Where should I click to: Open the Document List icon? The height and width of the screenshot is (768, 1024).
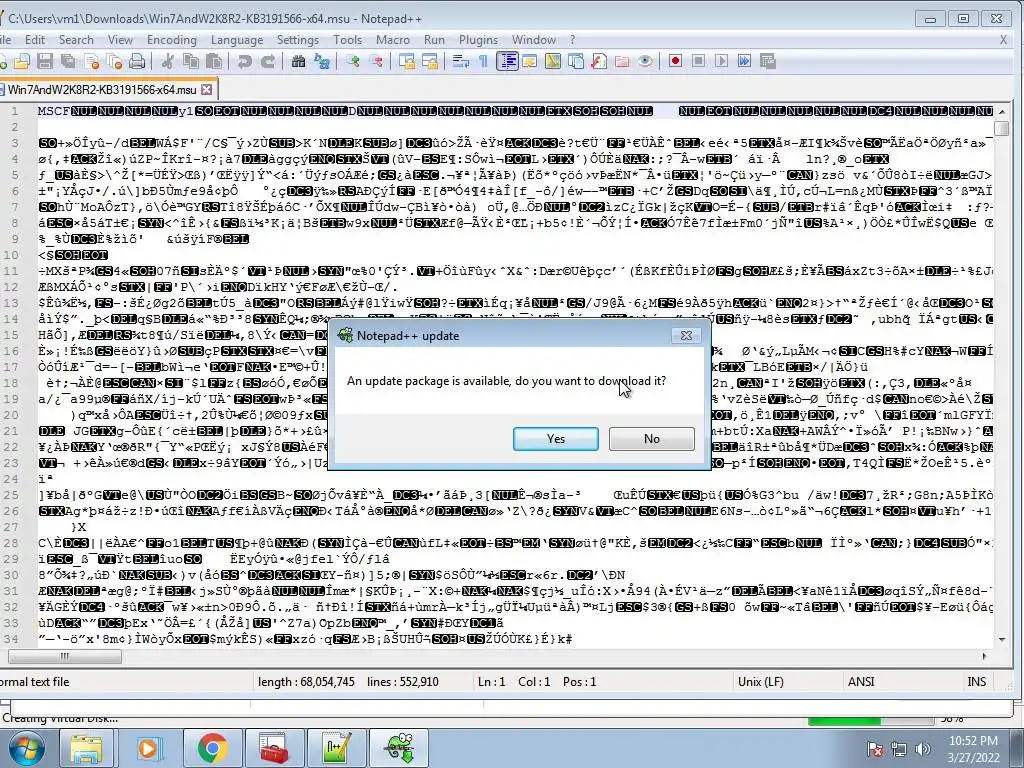pyautogui.click(x=576, y=61)
